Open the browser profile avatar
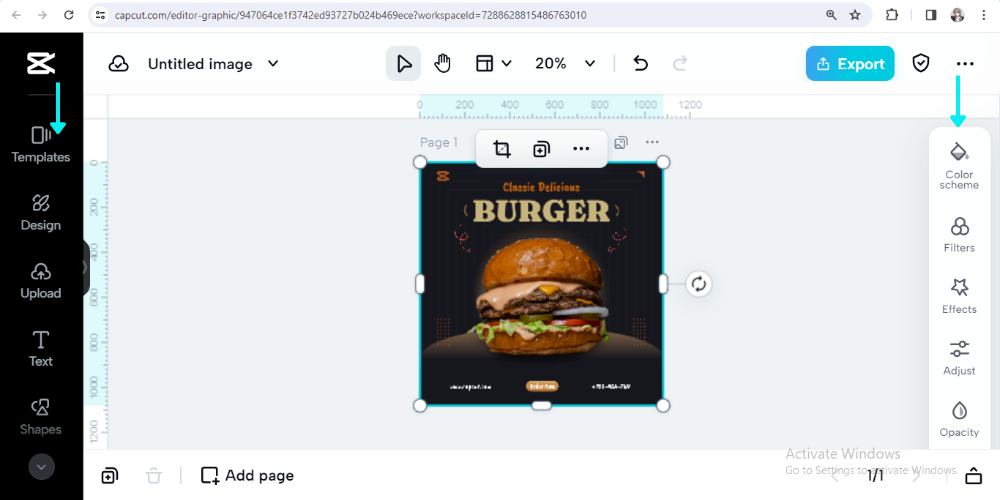The width and height of the screenshot is (1000, 500). 957,15
